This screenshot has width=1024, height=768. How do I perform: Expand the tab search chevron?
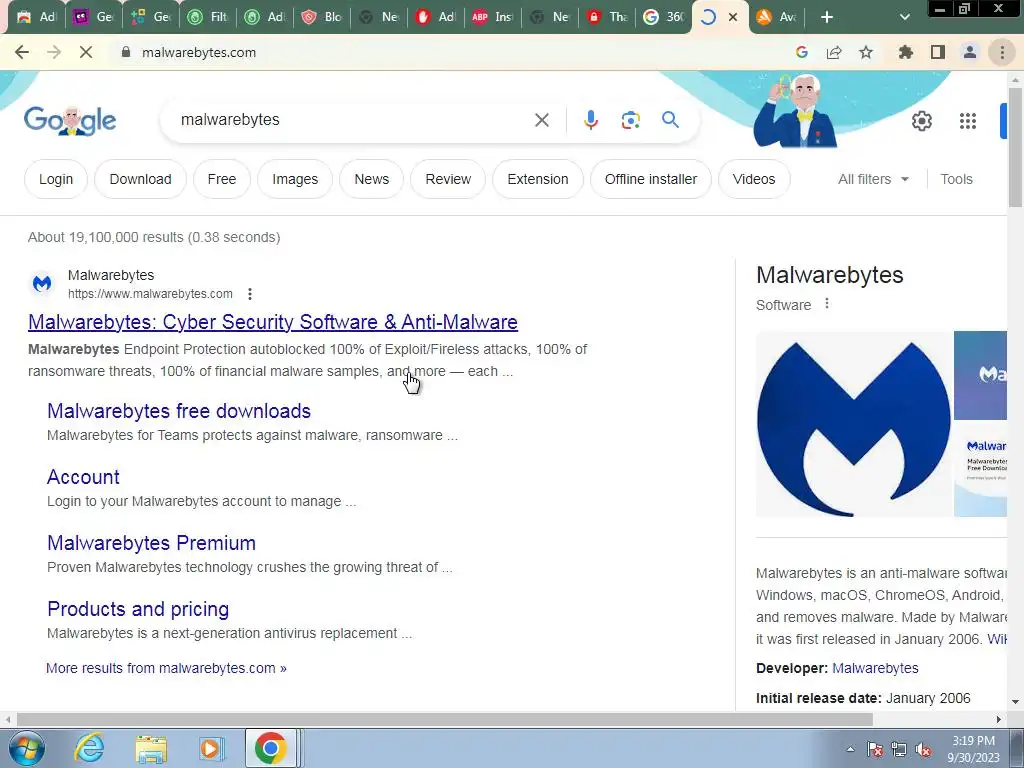pyautogui.click(x=904, y=17)
